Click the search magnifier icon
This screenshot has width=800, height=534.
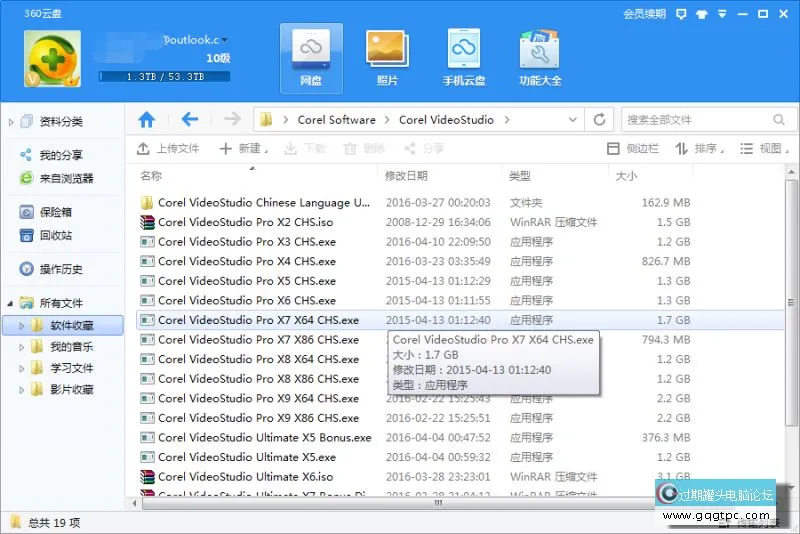[779, 120]
